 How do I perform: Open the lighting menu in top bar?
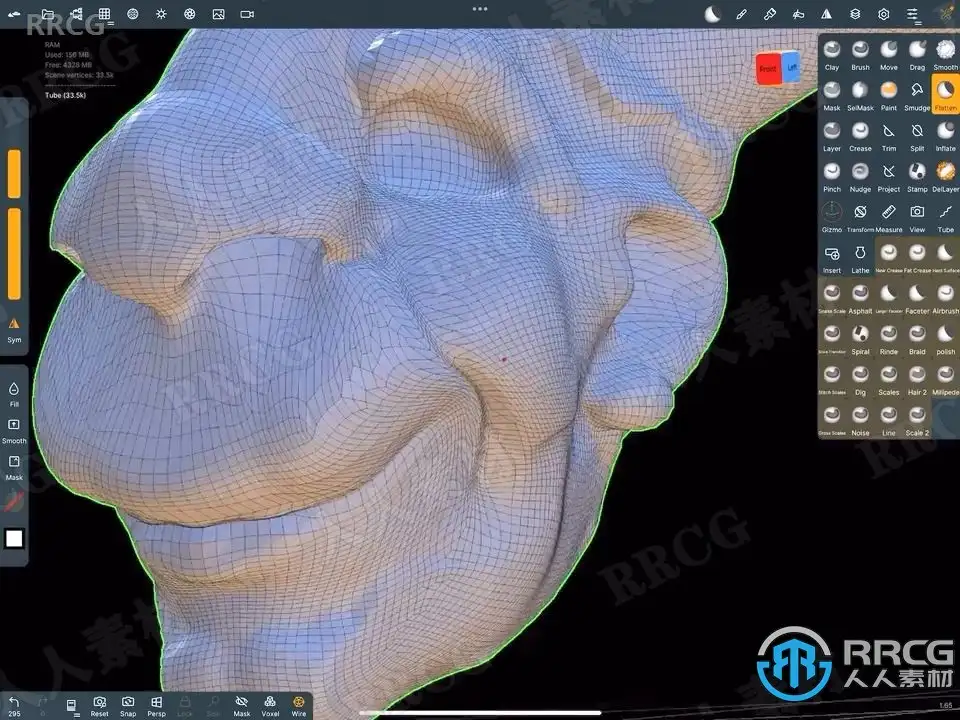tap(161, 13)
